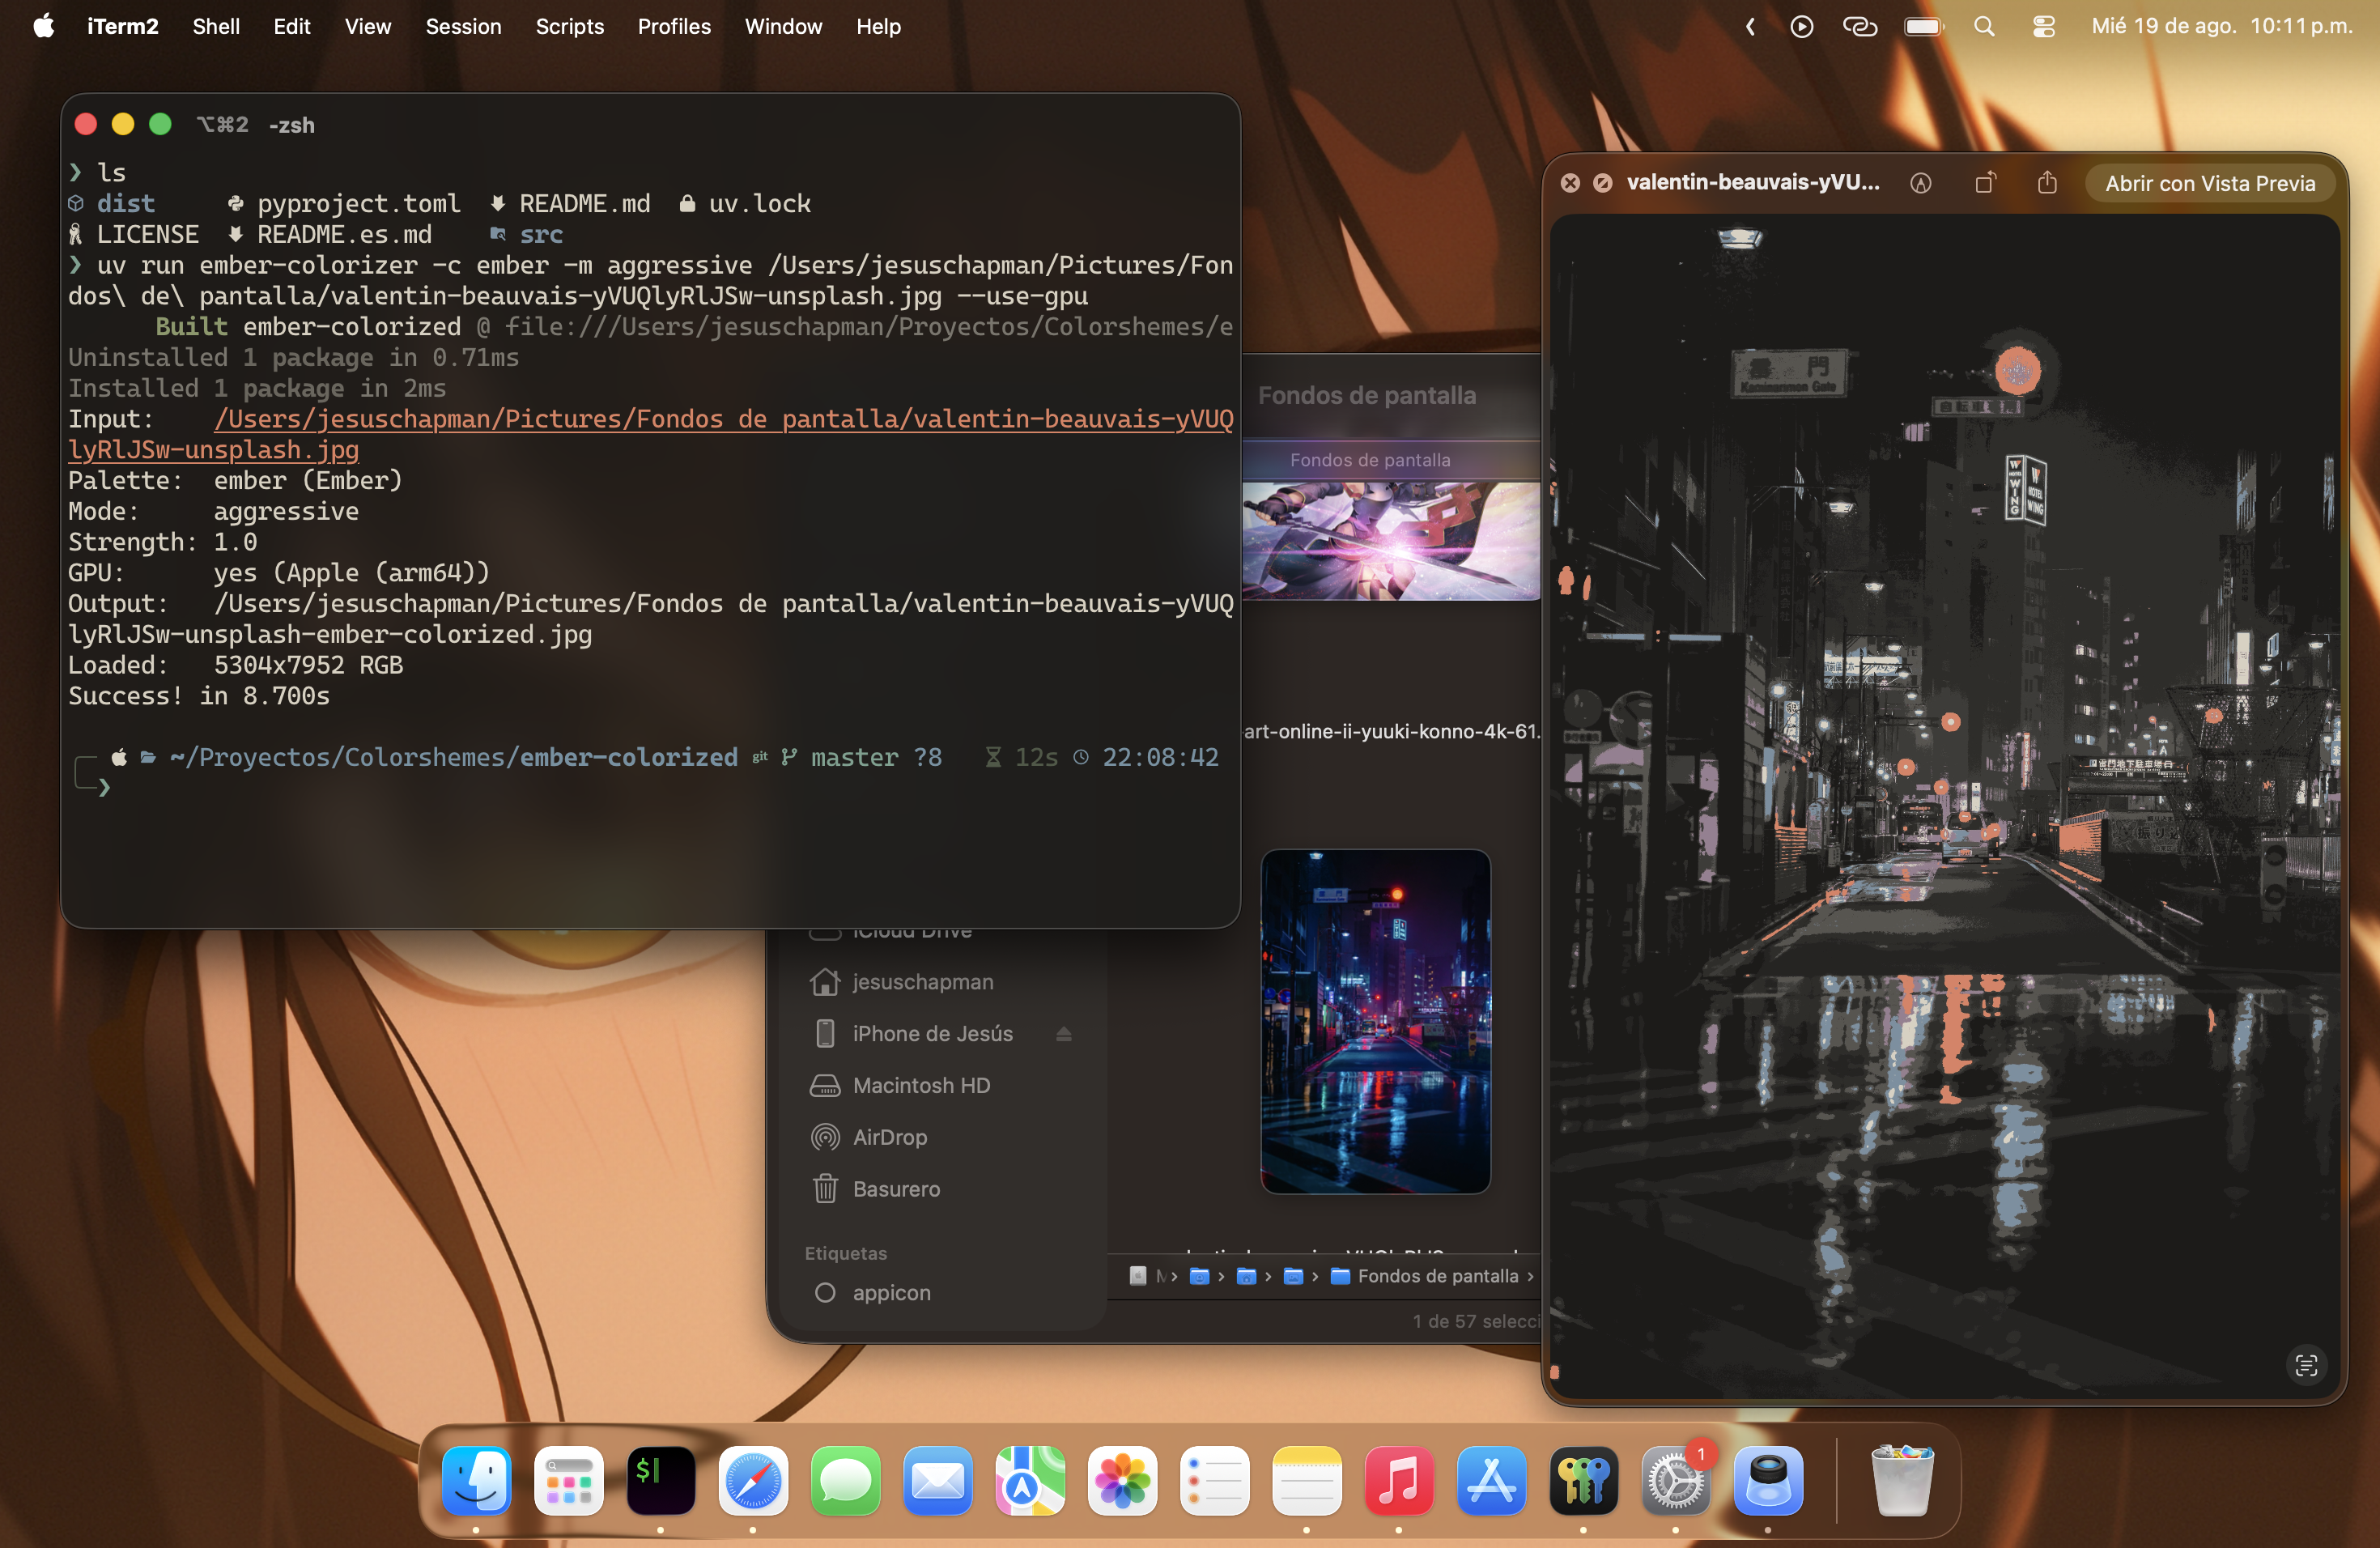
Task: Open Basurero in Finder sidebar
Action: click(896, 1190)
